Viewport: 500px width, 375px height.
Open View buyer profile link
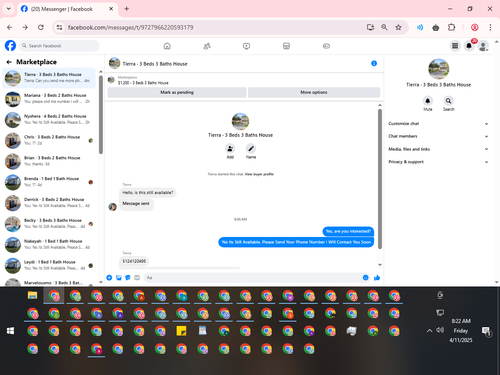pos(259,174)
